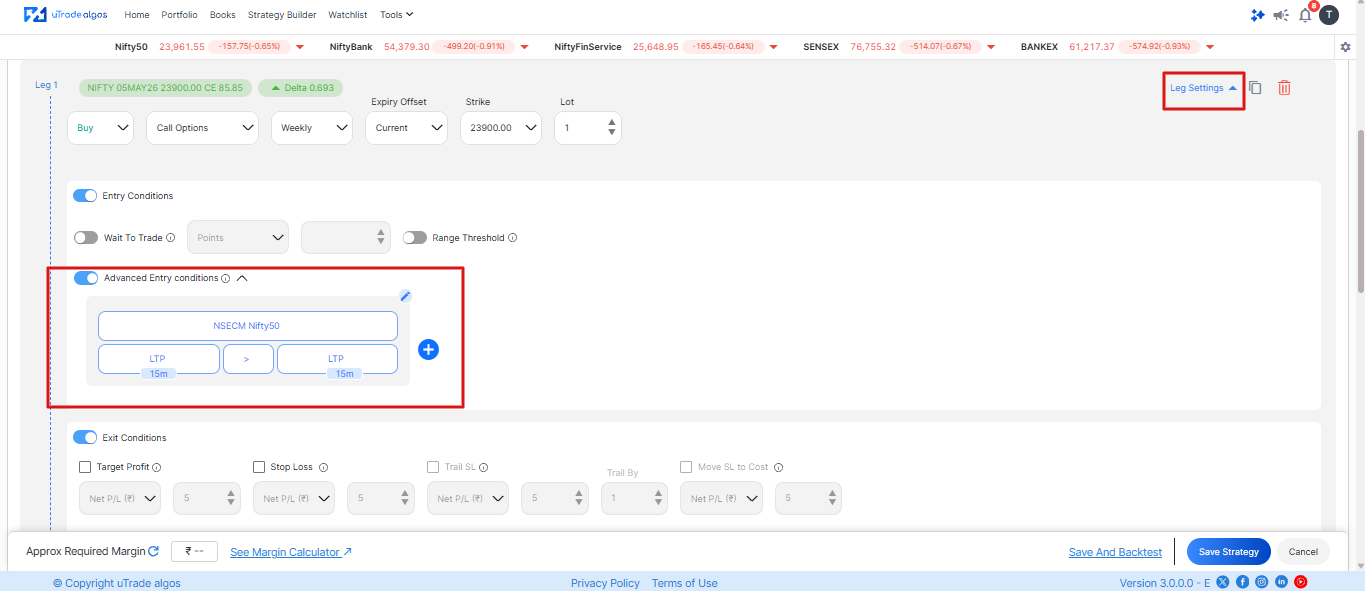Image resolution: width=1365 pixels, height=591 pixels.
Task: Open the Terms of Use link
Action: point(685,583)
